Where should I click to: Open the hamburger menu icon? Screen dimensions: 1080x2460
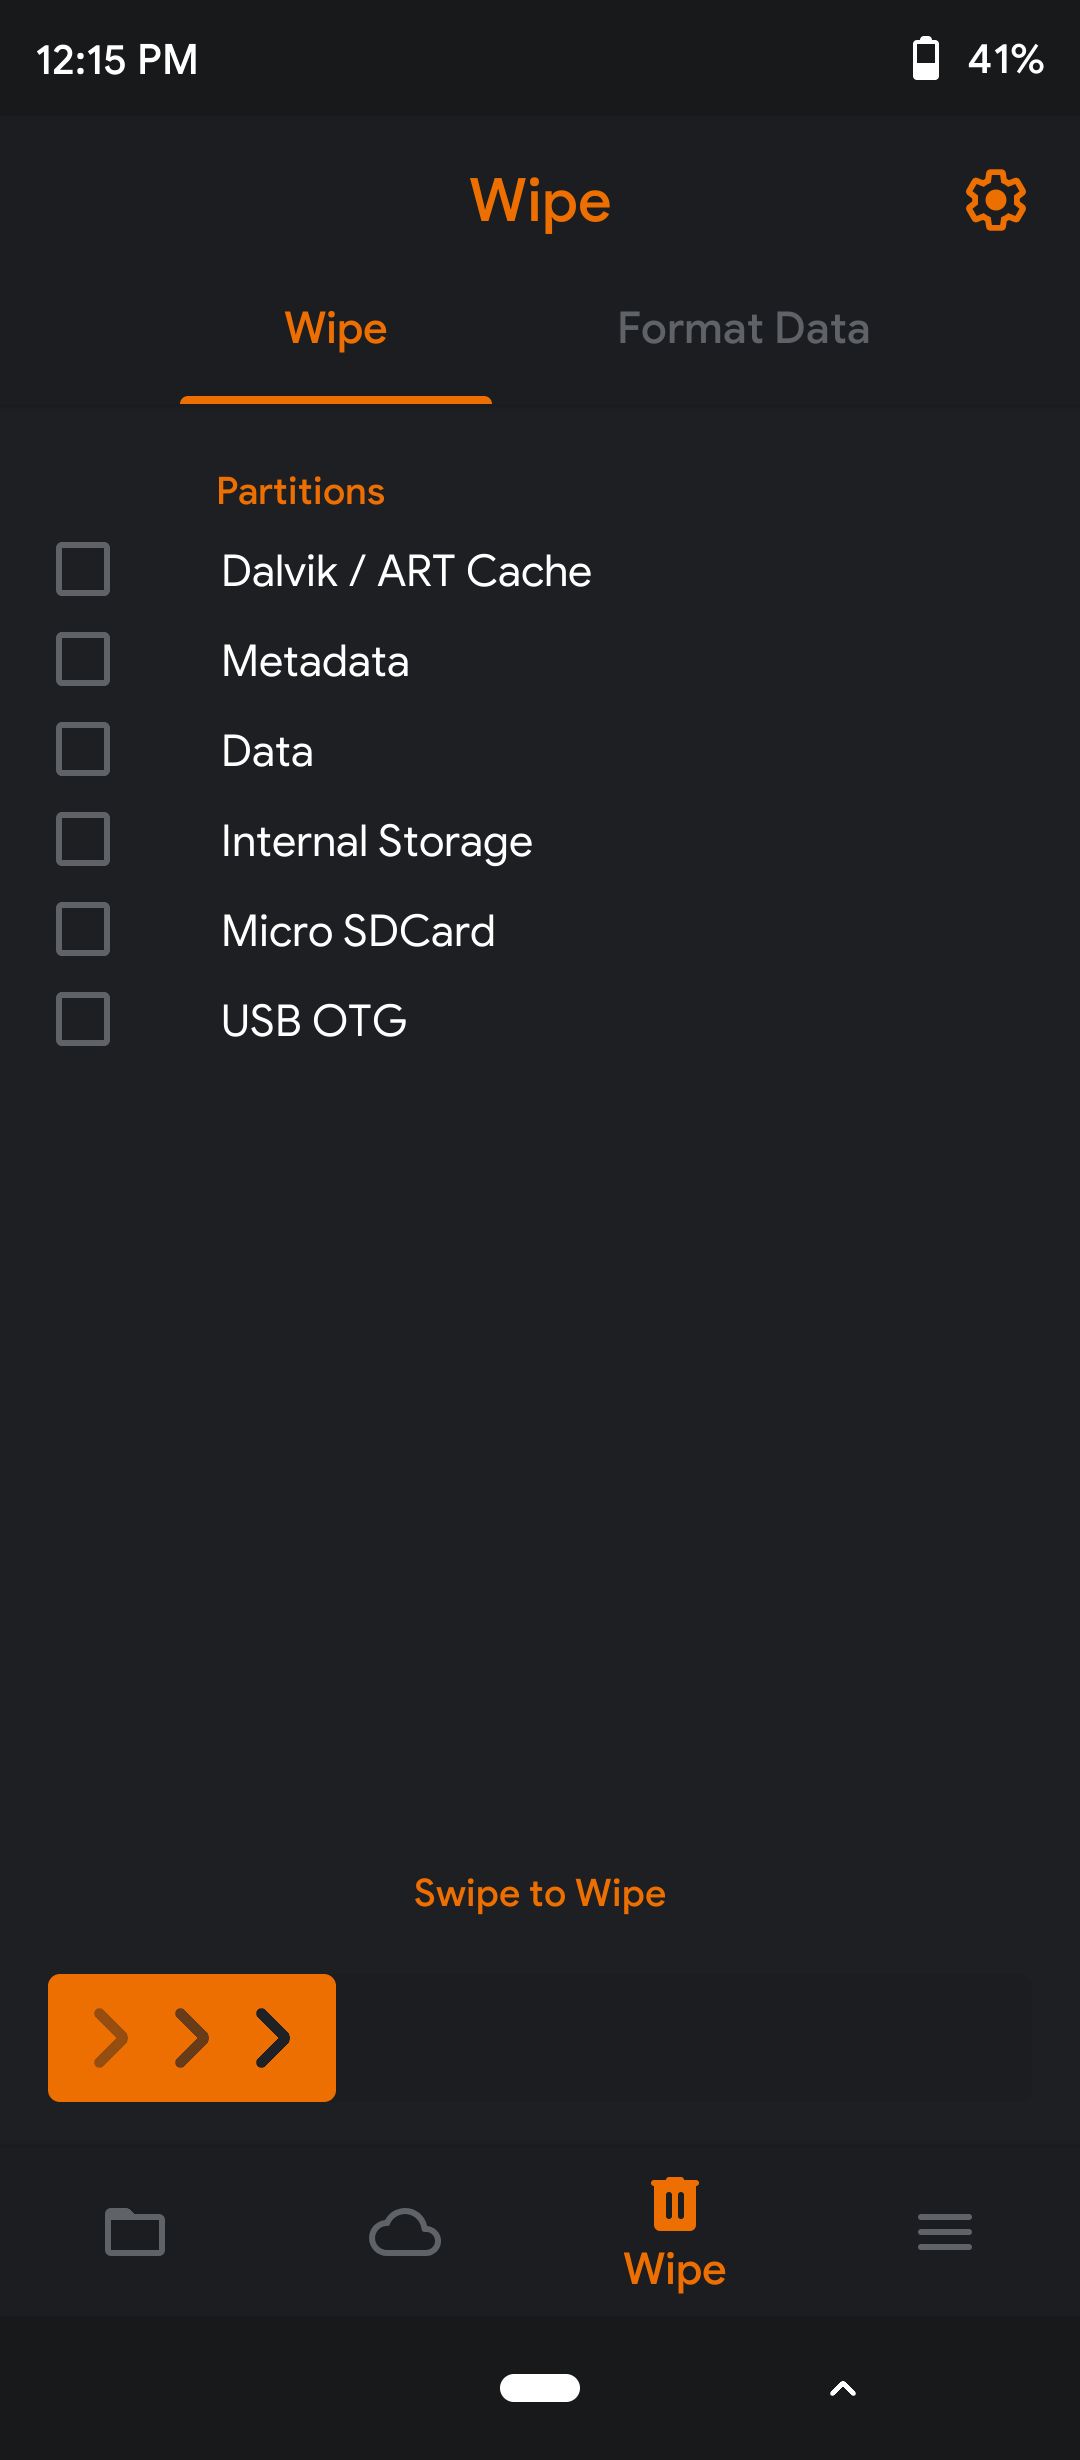click(945, 2231)
